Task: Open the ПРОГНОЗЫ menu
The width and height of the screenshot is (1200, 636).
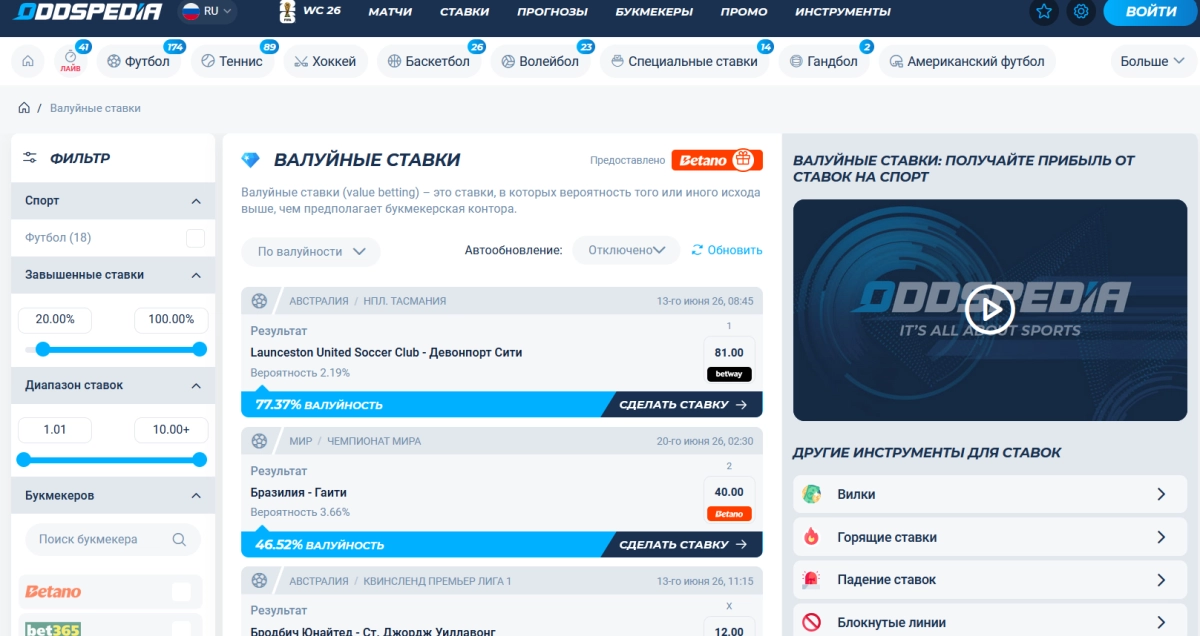Action: coord(553,12)
